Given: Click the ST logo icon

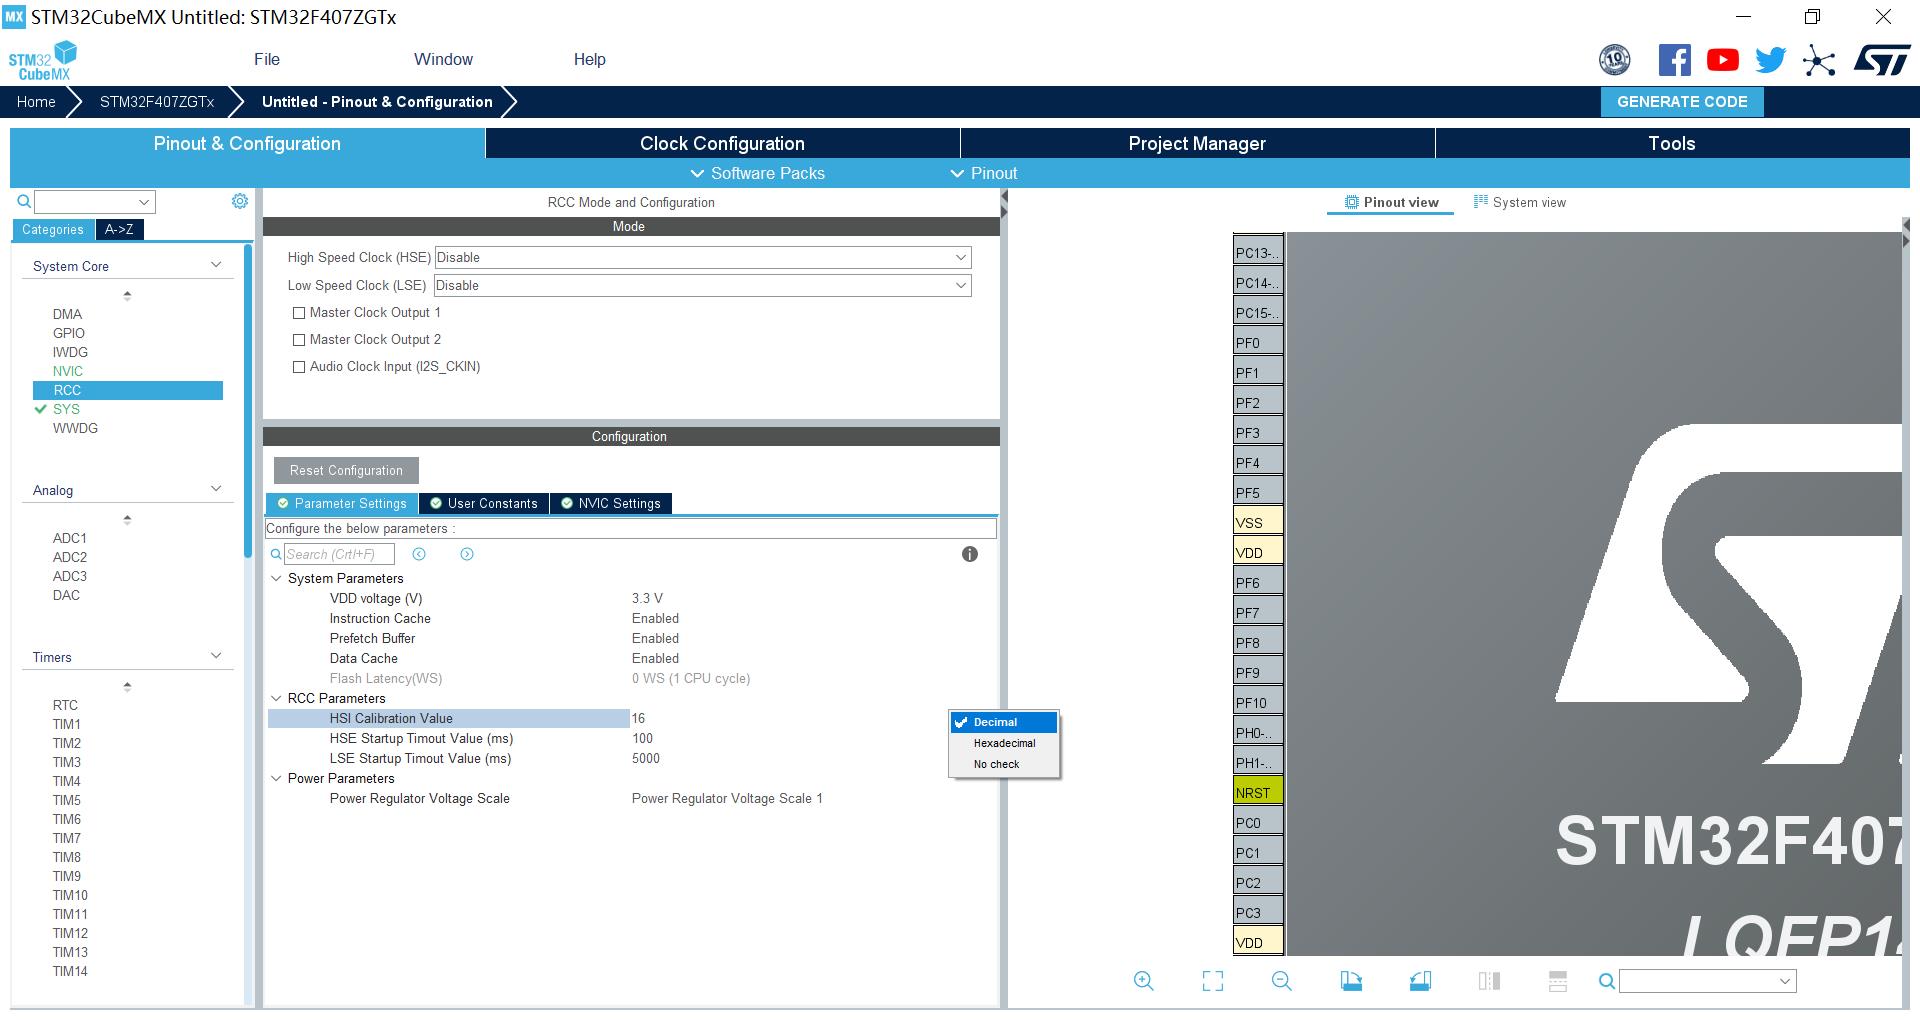Looking at the screenshot, I should (x=1882, y=60).
